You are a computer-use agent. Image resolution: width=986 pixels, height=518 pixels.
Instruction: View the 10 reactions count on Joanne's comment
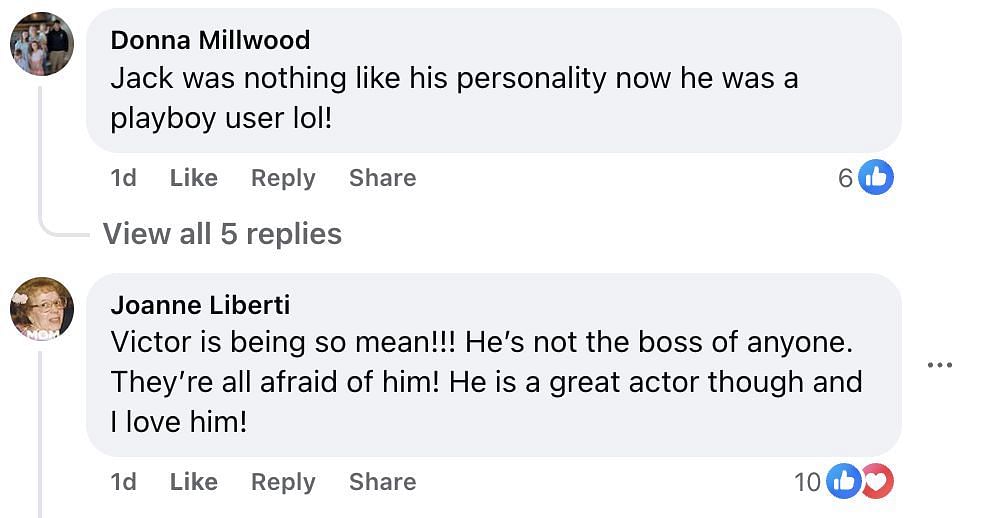pos(807,483)
